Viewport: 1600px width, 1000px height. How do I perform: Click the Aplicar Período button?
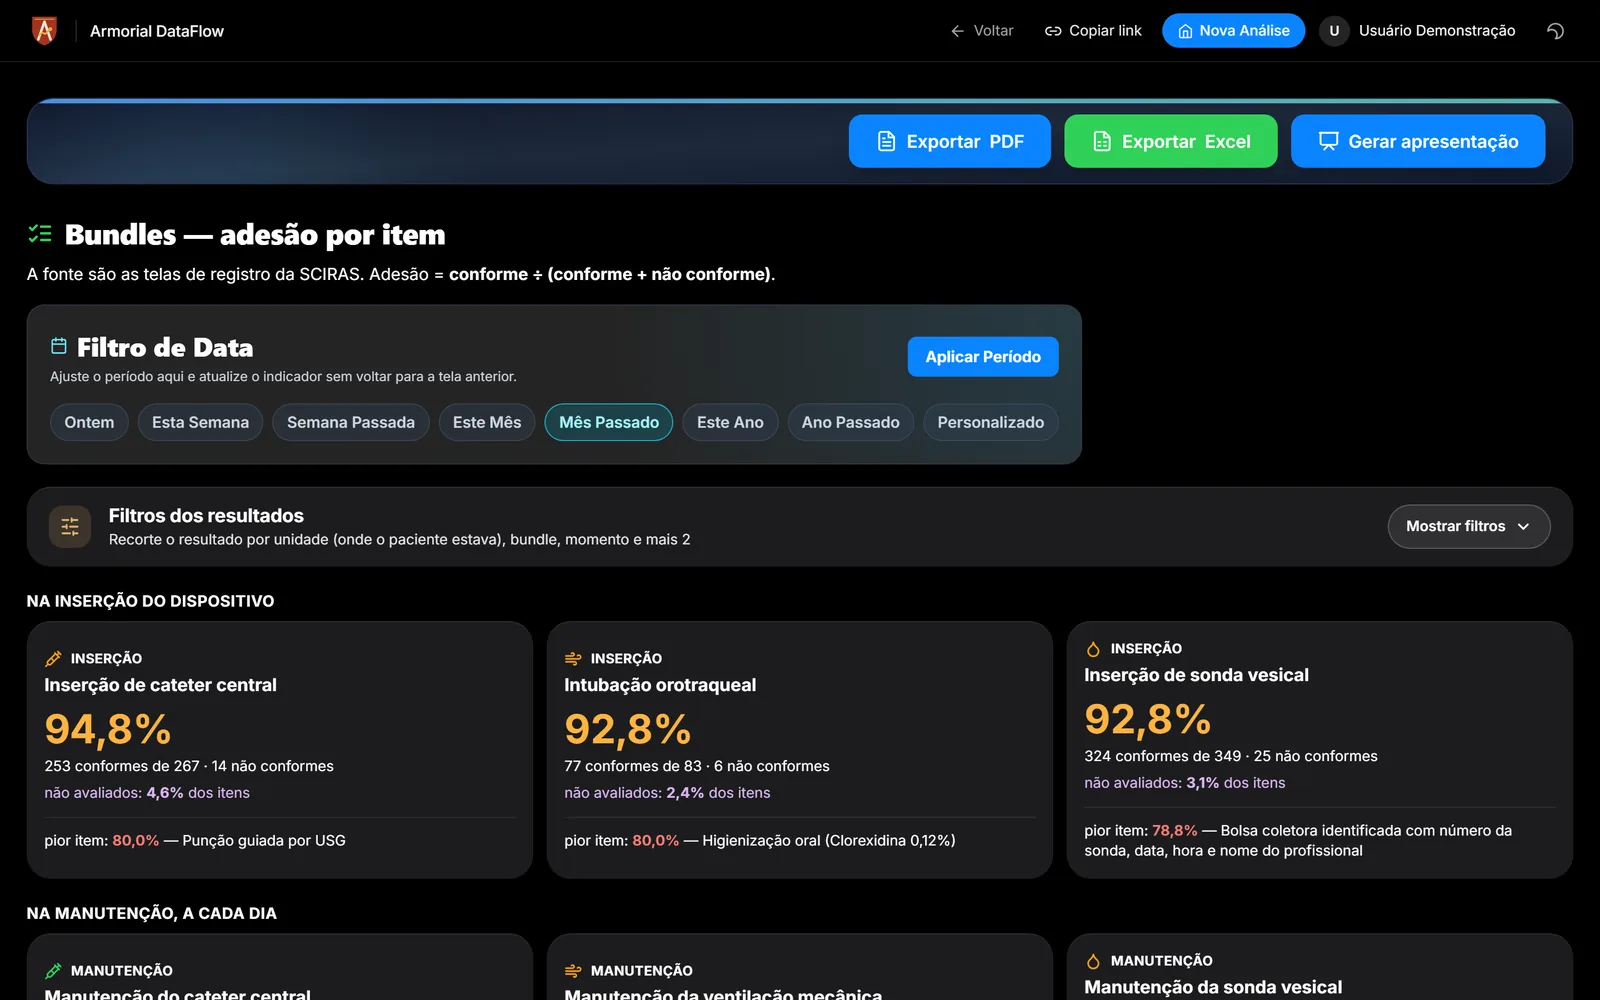click(x=983, y=357)
